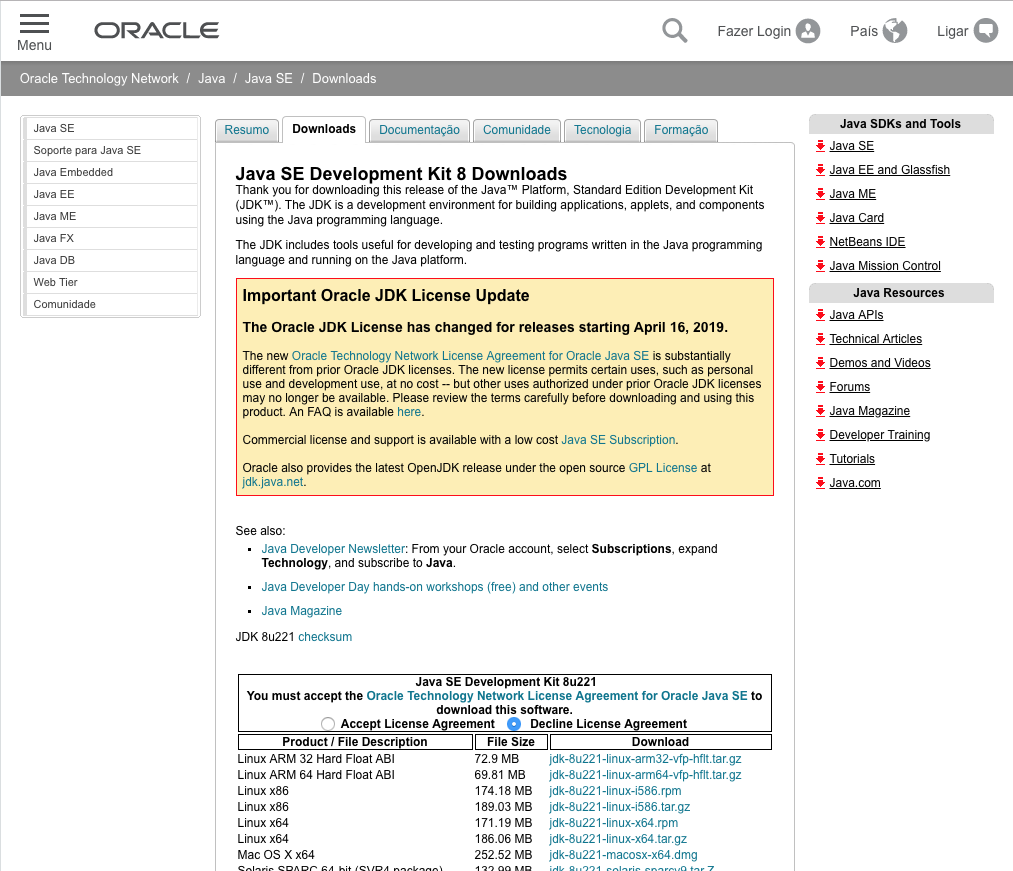Screen dimensions: 1013x871
Task: Click the Fazer Login user icon
Action: [x=808, y=31]
